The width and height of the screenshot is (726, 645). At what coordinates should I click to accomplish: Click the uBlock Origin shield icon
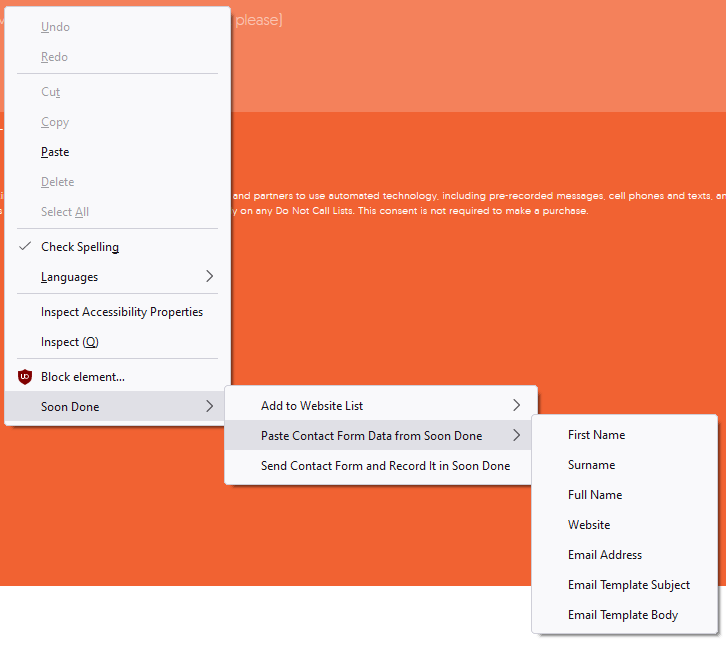pos(25,377)
